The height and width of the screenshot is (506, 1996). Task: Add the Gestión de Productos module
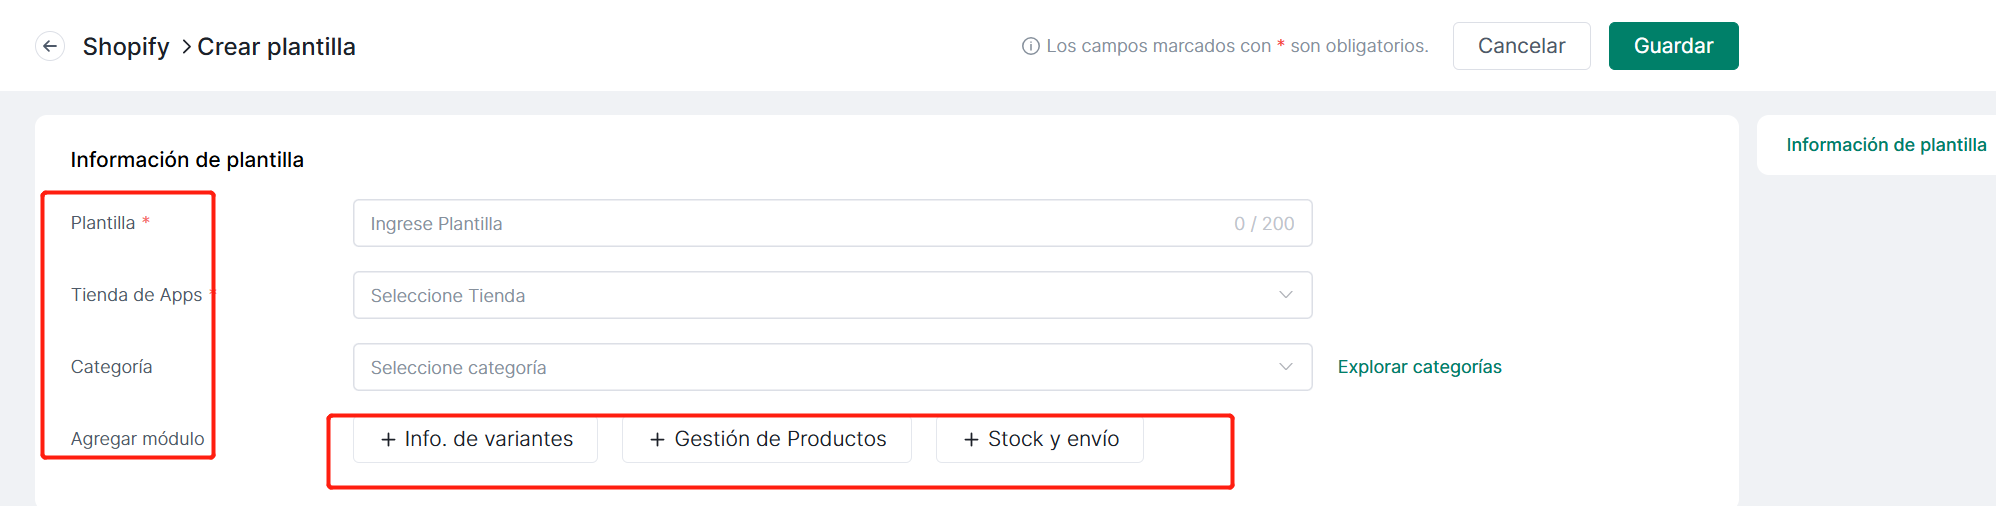(767, 439)
